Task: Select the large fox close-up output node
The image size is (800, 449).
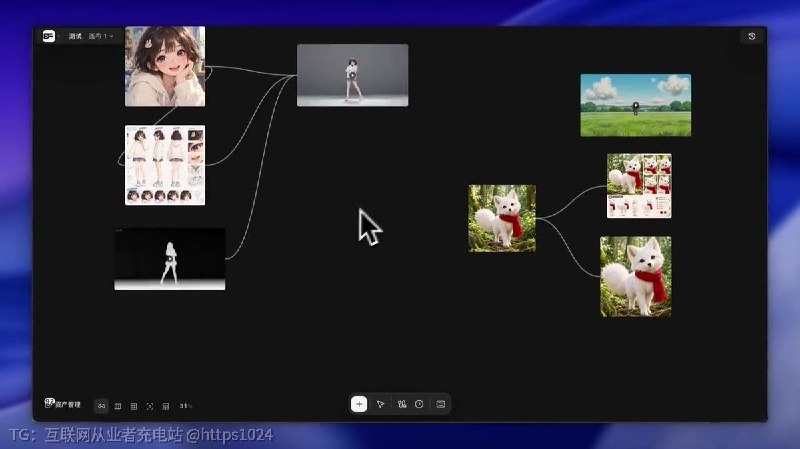Action: tap(636, 277)
